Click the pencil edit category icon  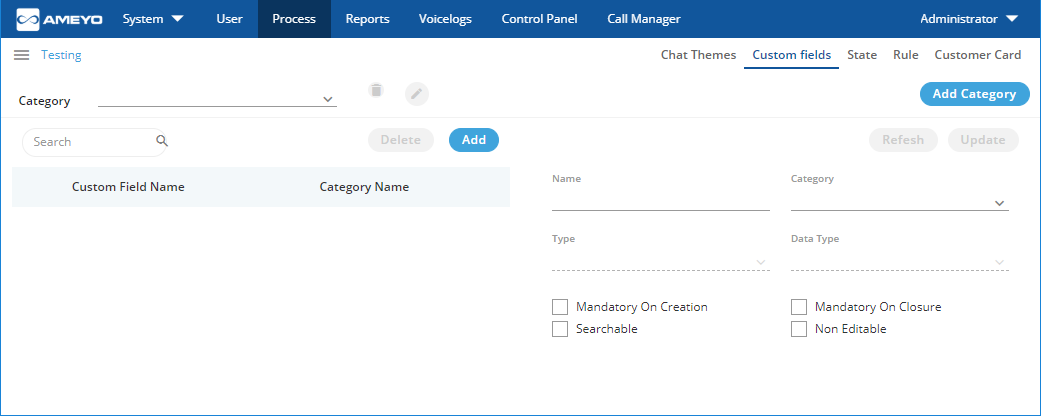pyautogui.click(x=417, y=94)
